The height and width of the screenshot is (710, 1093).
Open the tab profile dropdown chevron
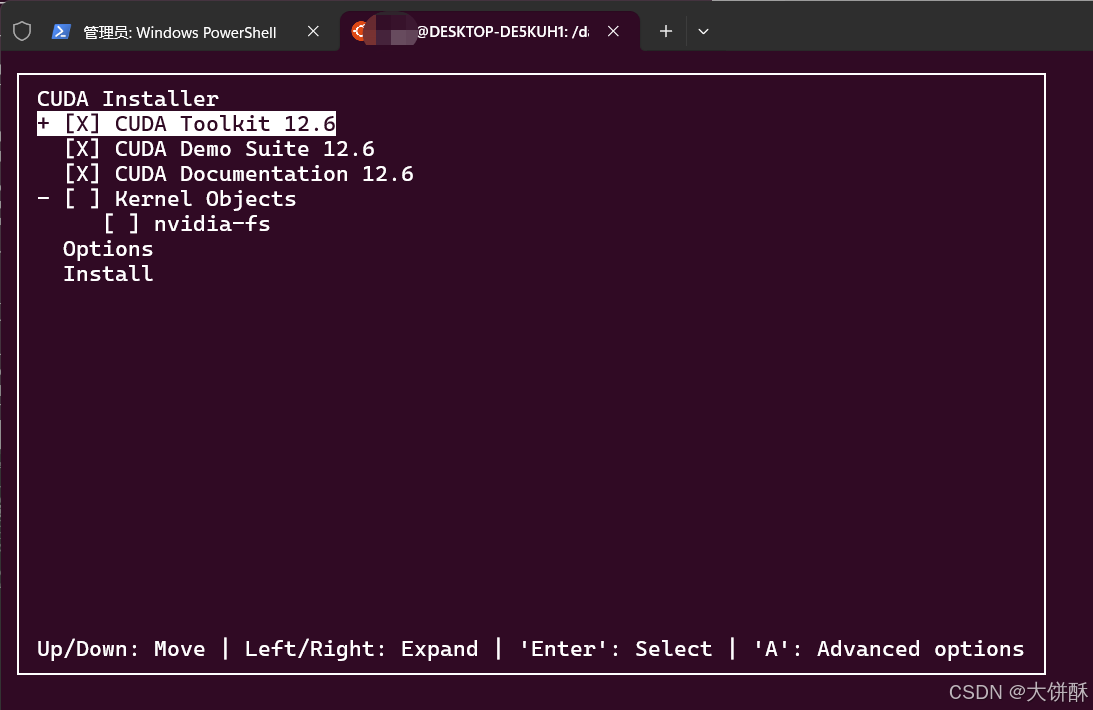703,31
